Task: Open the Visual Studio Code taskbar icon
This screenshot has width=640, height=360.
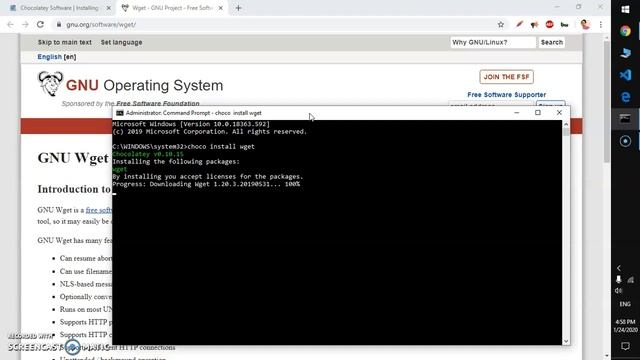Action: click(625, 75)
